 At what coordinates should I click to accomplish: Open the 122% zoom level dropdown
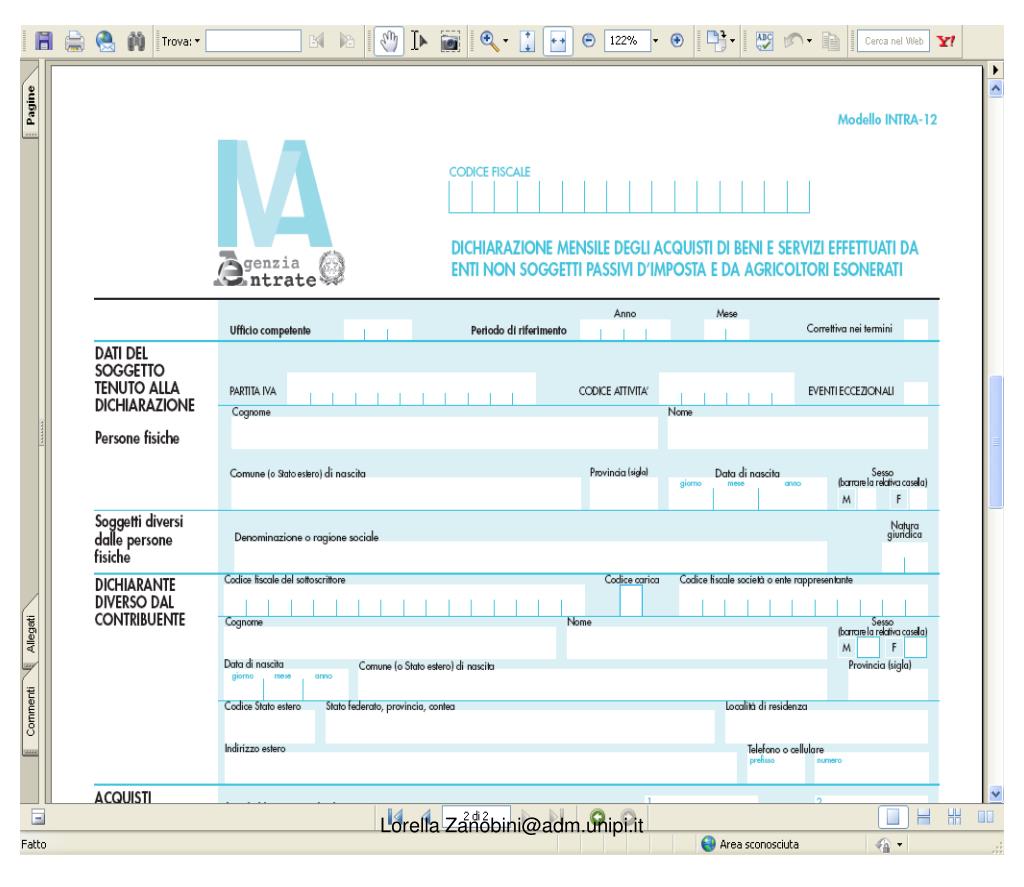tap(656, 40)
